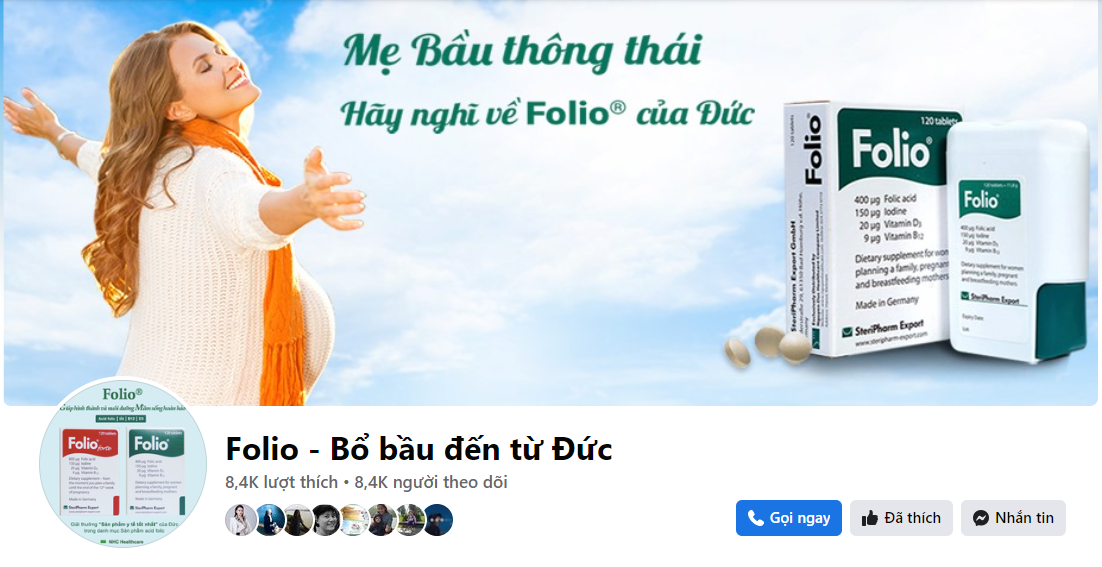Viewport: 1102px width, 567px height.
Task: Open the 8,4K người theo dõi link
Action: [x=431, y=483]
